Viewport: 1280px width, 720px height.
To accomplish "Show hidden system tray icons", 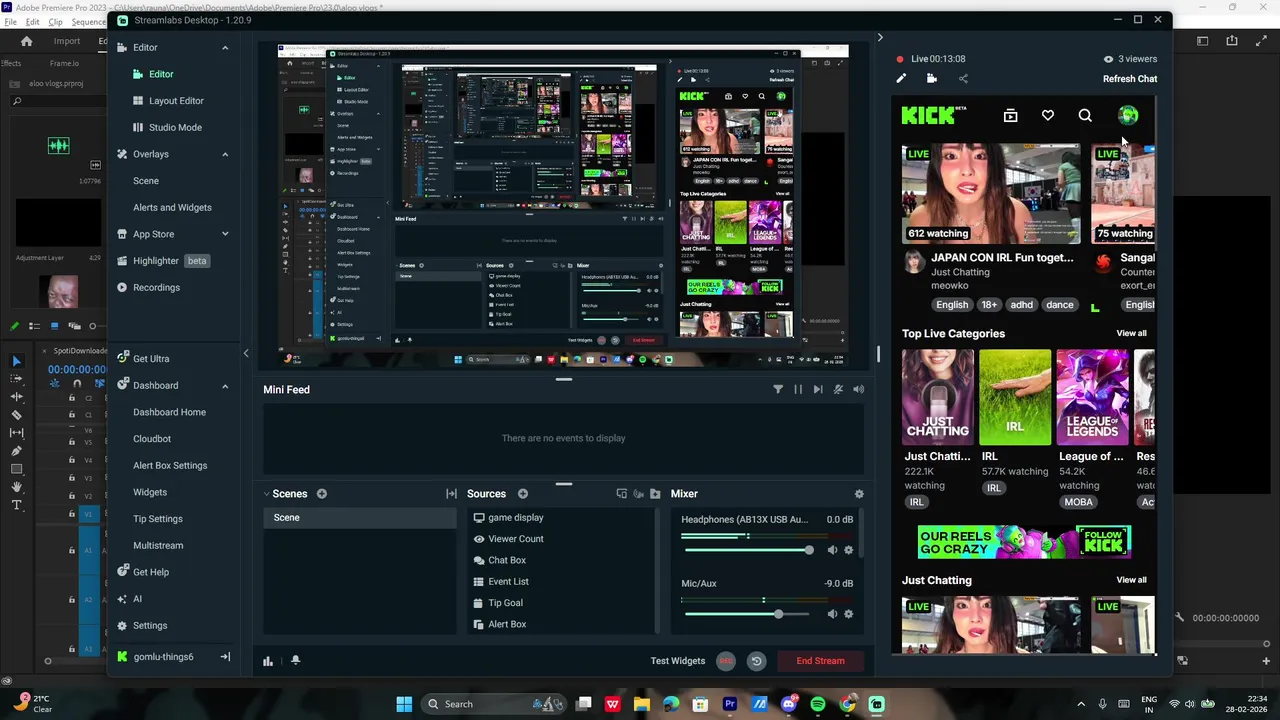I will [x=1081, y=704].
